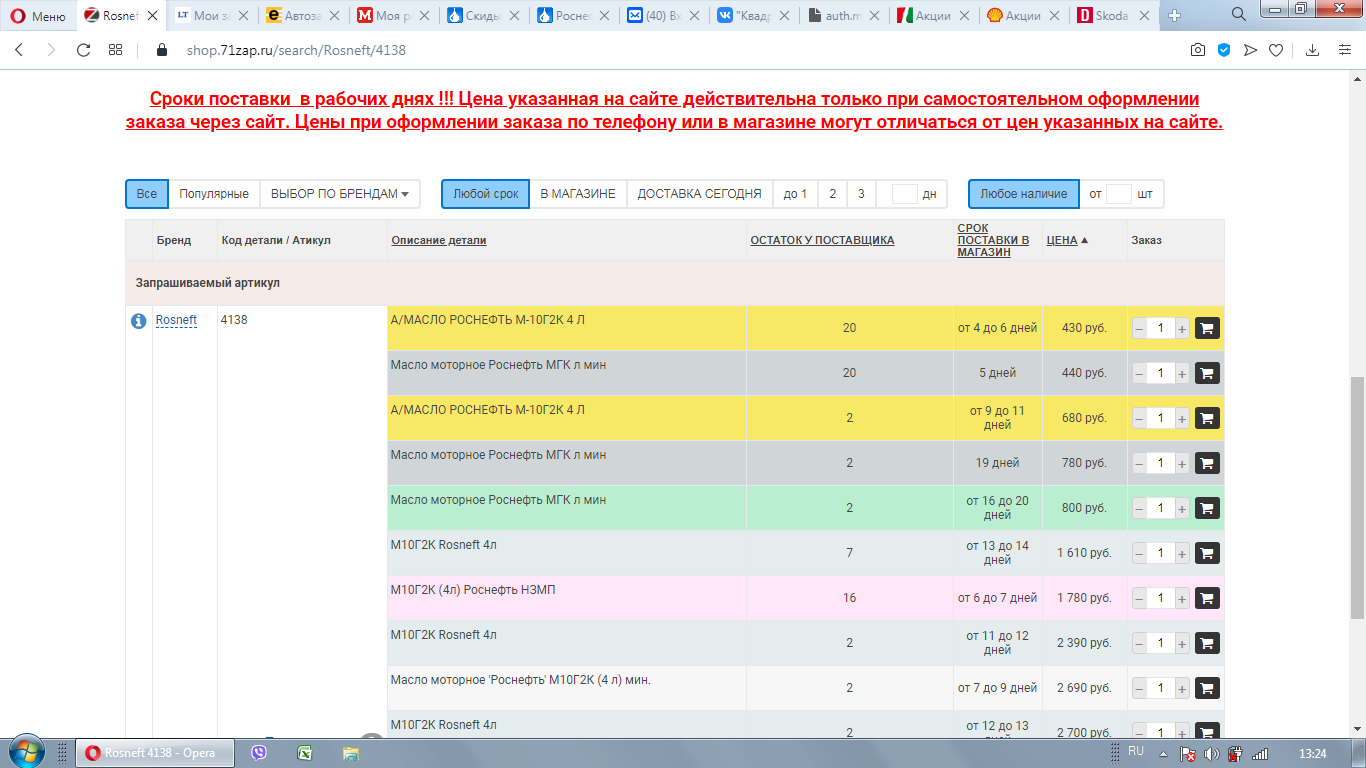Open volume control in system tray

pos(1211,754)
